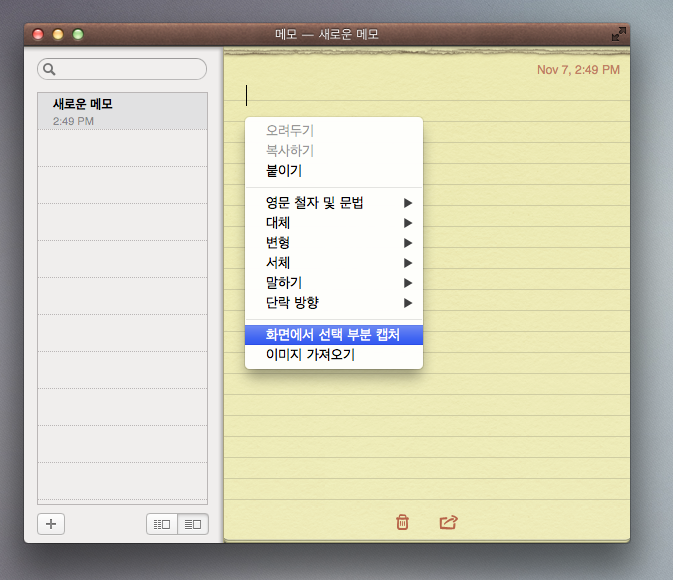Select 화면에서 선택 부분 캡처 menu item
The image size is (673, 580).
(333, 335)
